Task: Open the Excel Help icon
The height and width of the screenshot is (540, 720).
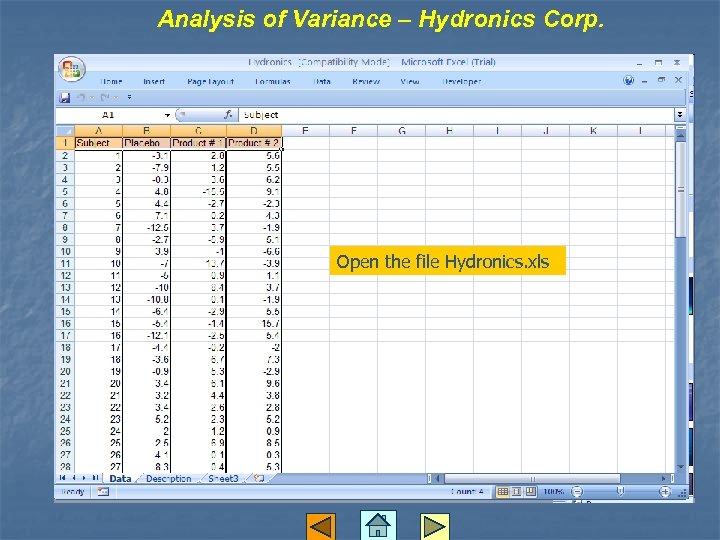Action: 628,80
